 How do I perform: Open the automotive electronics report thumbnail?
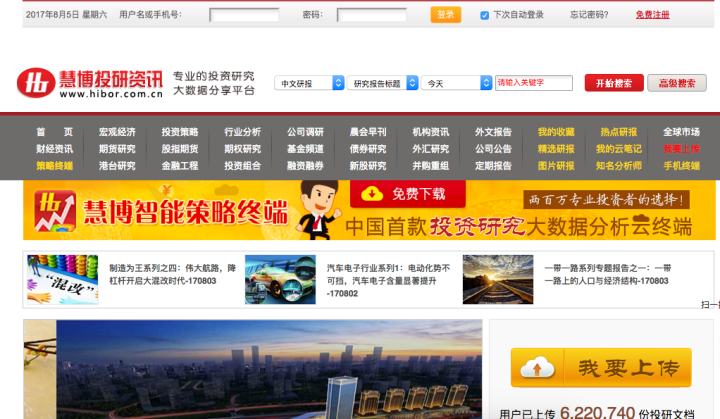[x=280, y=280]
